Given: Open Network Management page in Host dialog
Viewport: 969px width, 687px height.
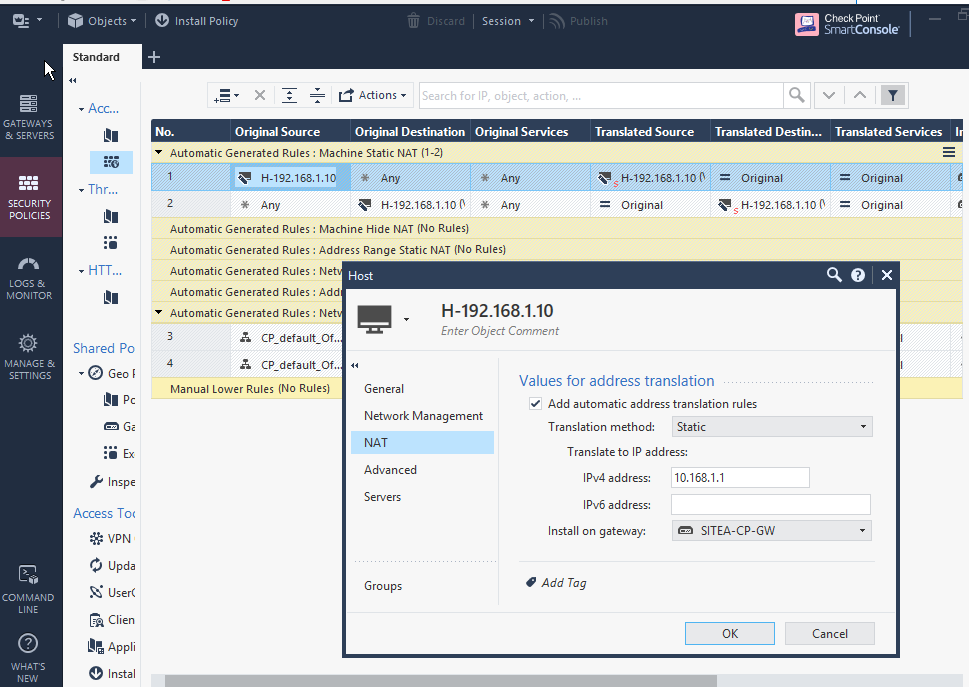Looking at the screenshot, I should [423, 416].
